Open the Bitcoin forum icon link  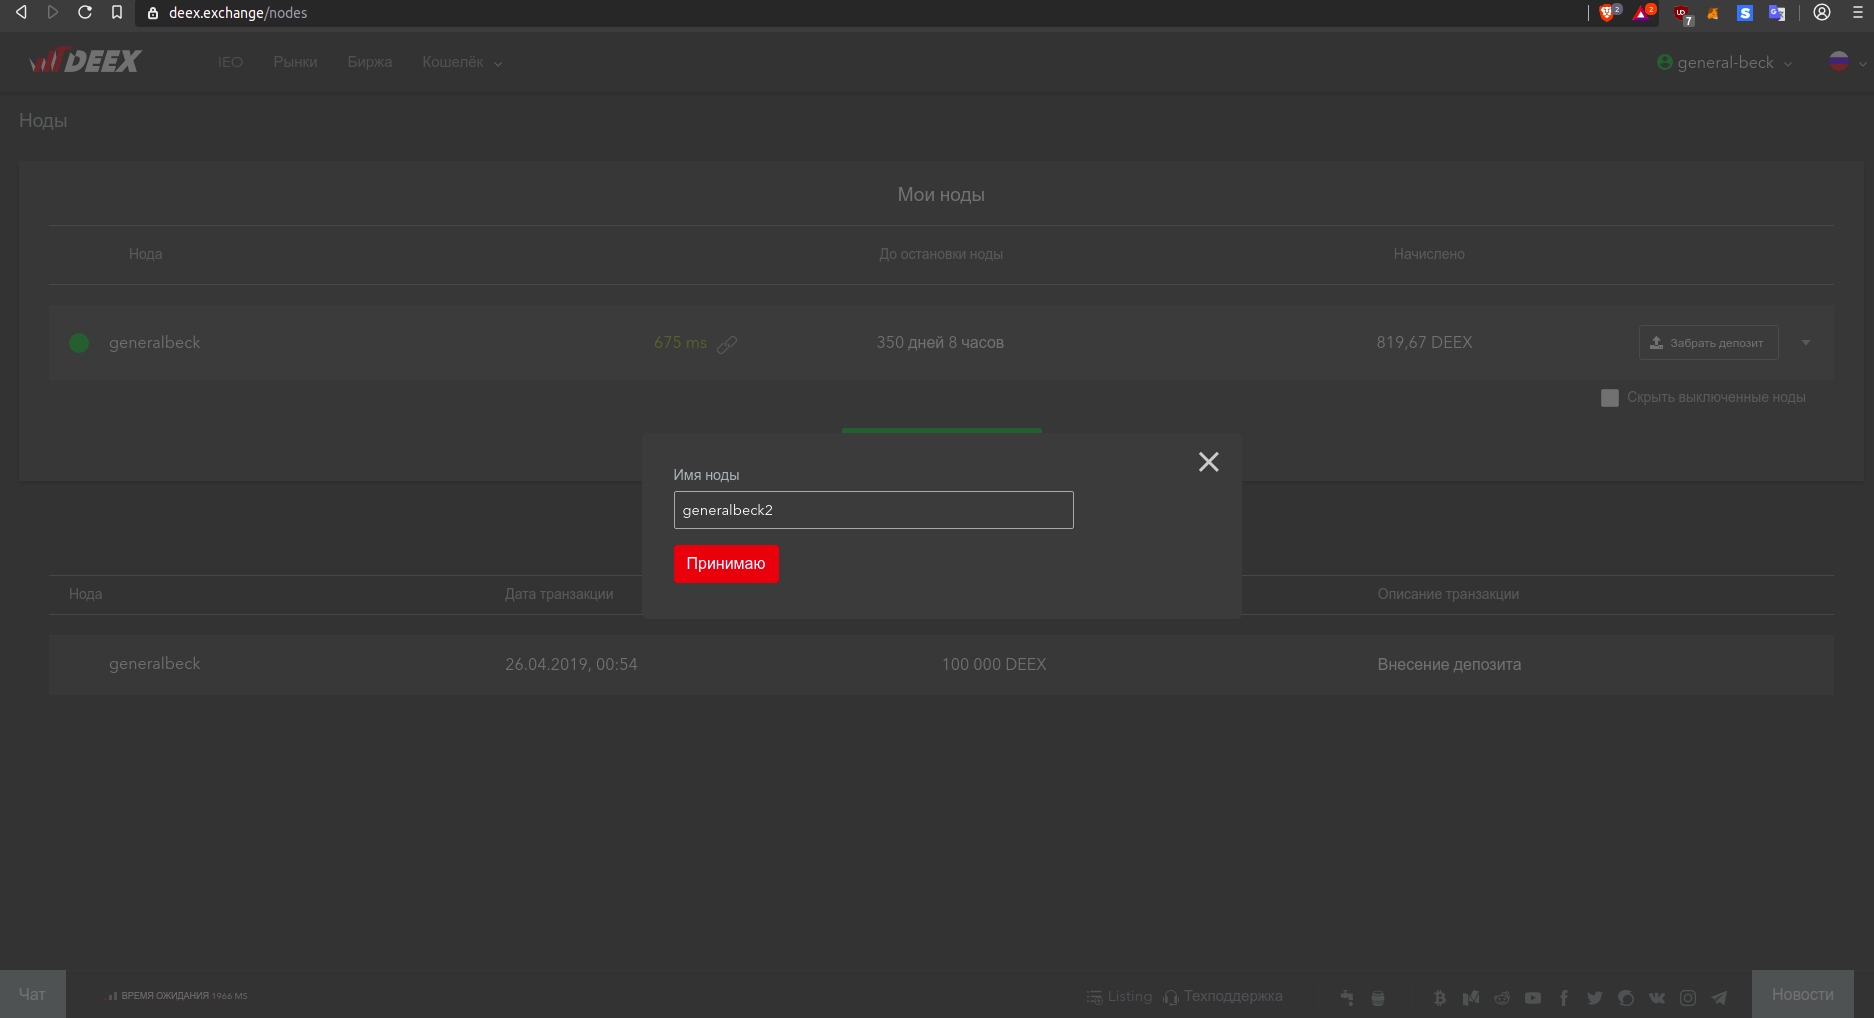pyautogui.click(x=1440, y=998)
